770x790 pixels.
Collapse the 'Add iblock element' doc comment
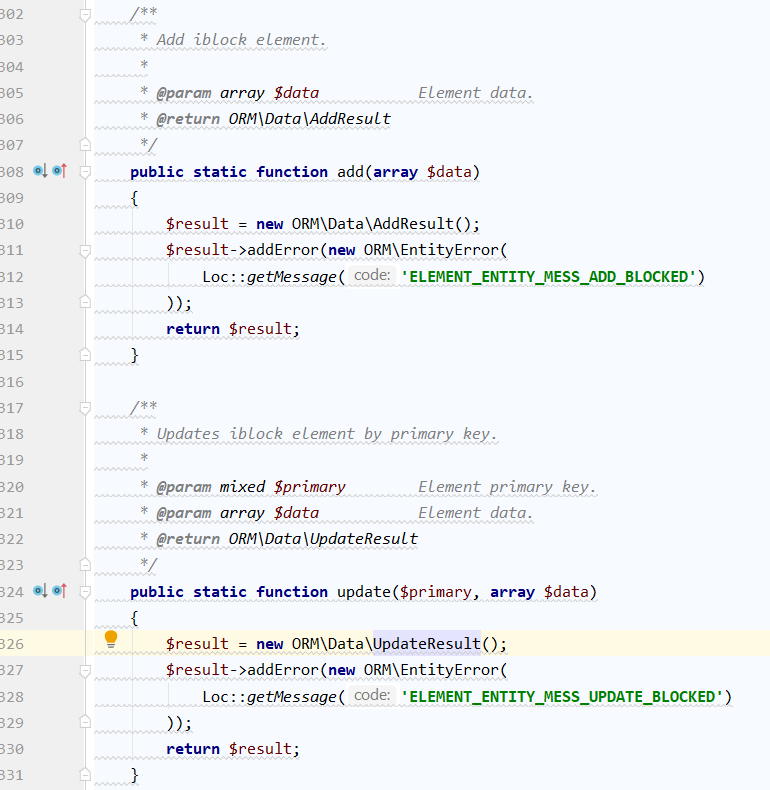pyautogui.click(x=85, y=15)
